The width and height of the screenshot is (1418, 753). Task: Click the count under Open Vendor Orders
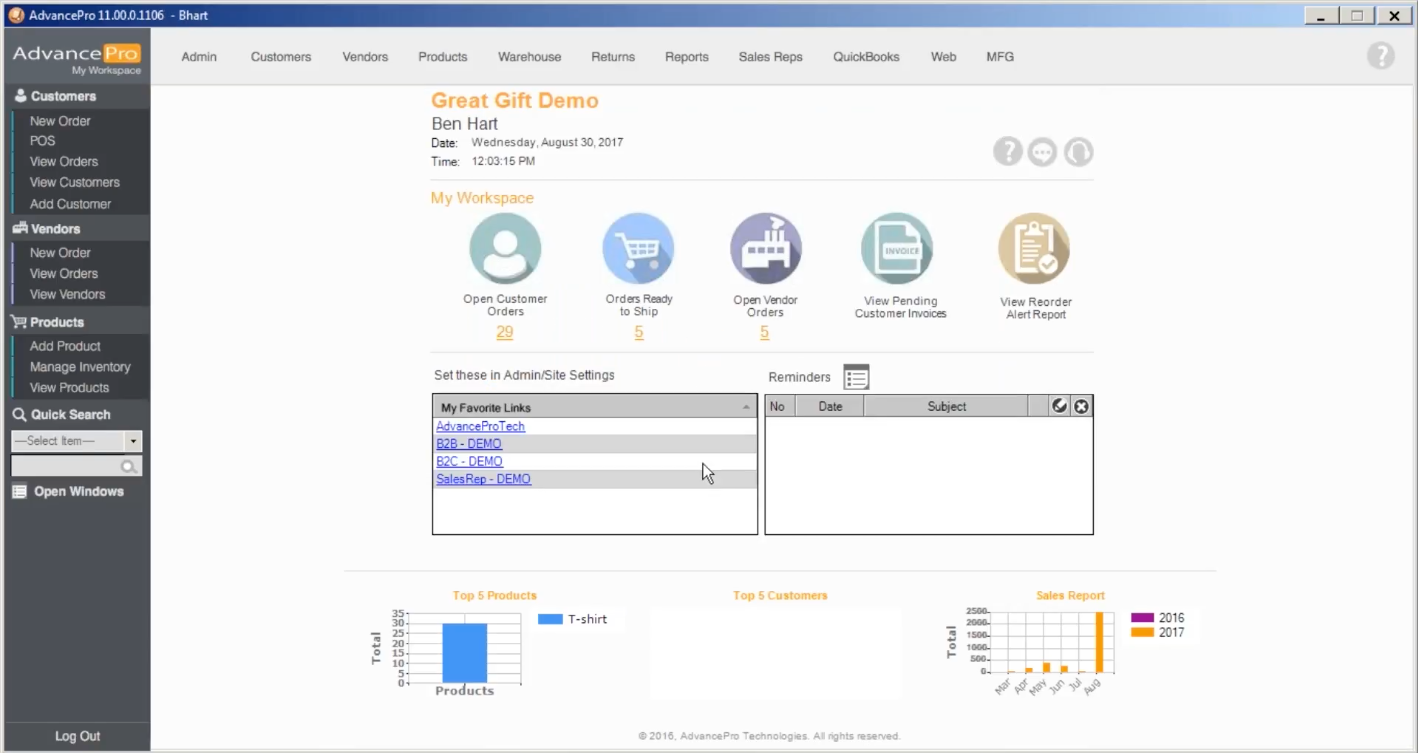(765, 332)
